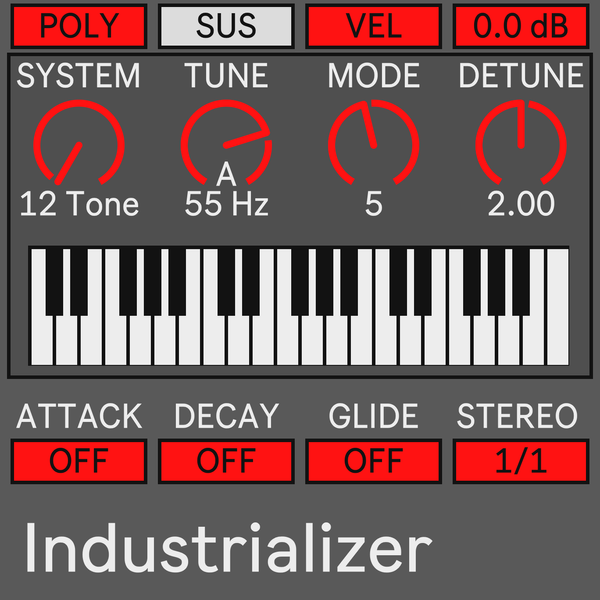Viewport: 600px width, 600px height.
Task: Click the 12 Tone system label
Action: (79, 204)
